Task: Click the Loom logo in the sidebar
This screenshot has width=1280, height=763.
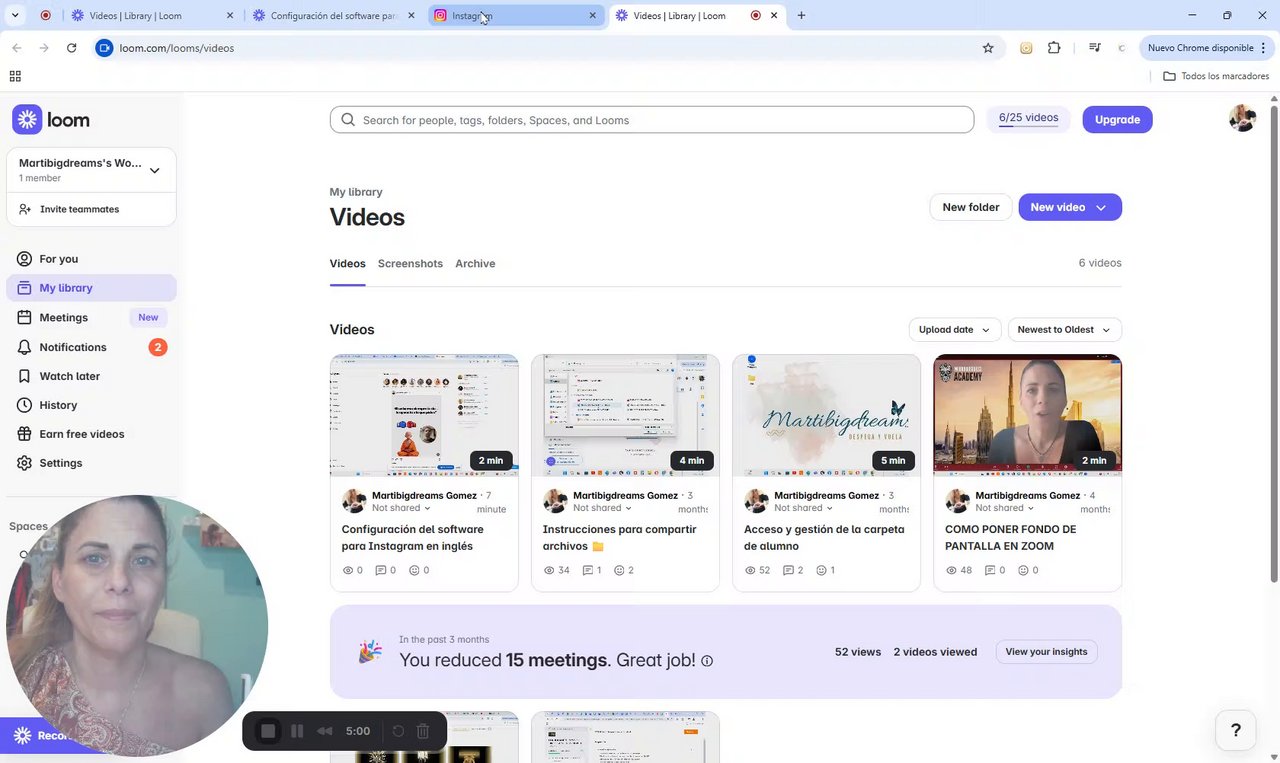Action: point(51,120)
